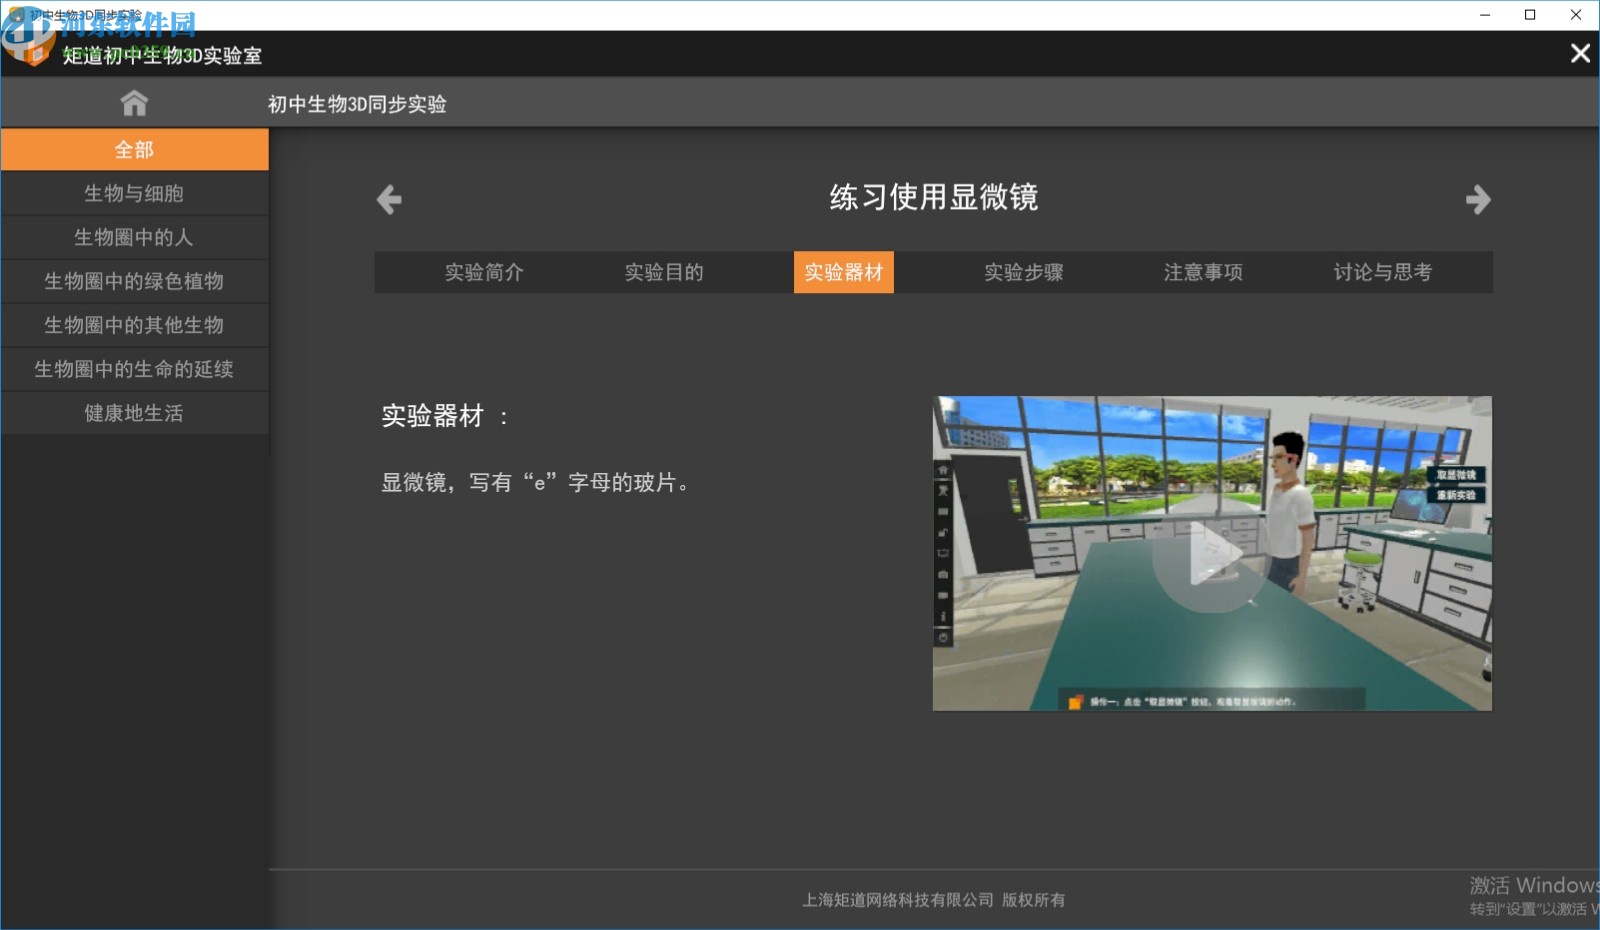Select the 实验器材 tab
The height and width of the screenshot is (930, 1600).
(x=843, y=273)
